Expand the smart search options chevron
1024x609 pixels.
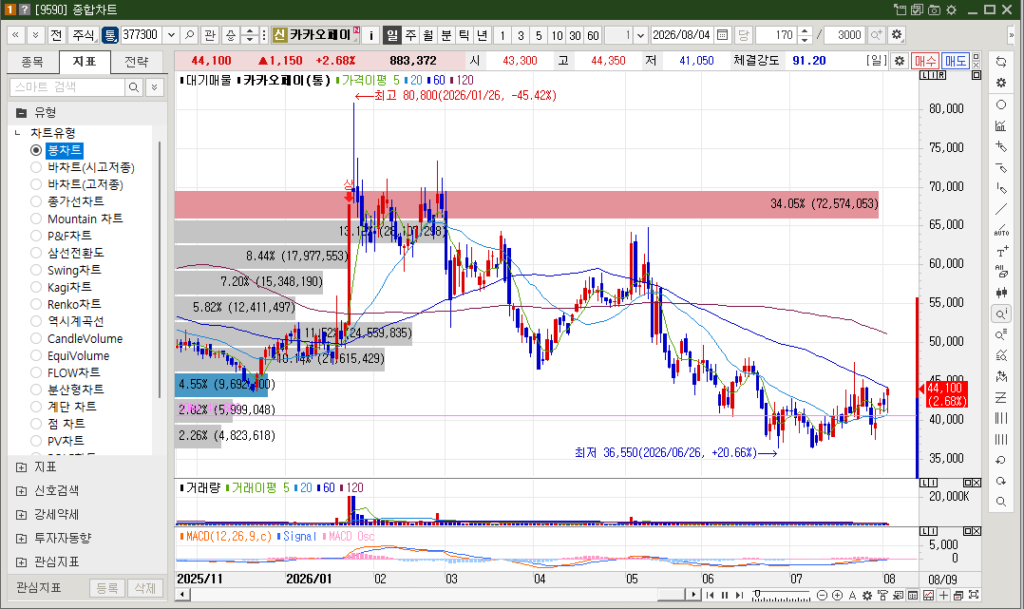[x=154, y=87]
